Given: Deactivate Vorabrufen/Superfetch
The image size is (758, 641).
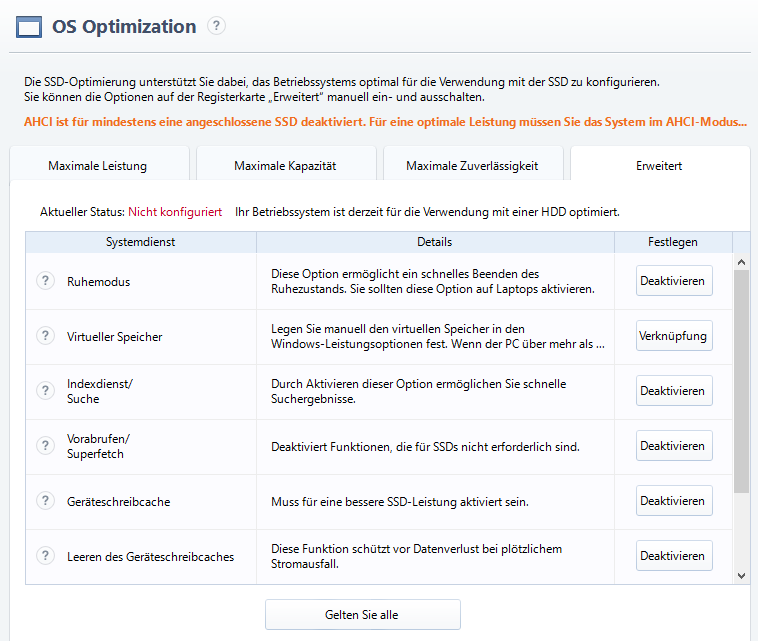Looking at the screenshot, I should click(674, 446).
